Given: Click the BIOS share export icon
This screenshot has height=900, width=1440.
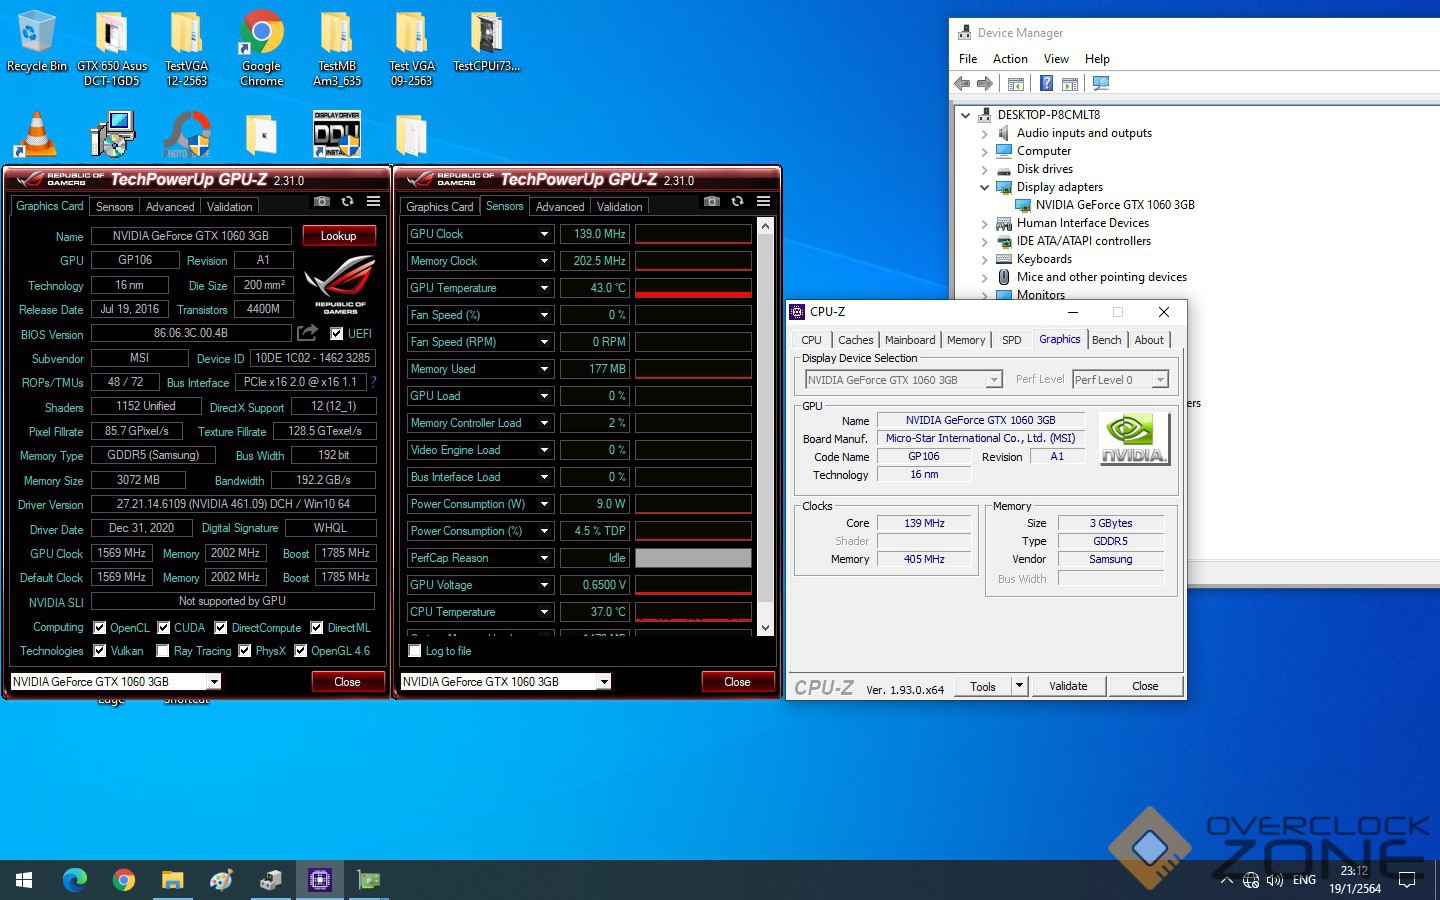Looking at the screenshot, I should 308,333.
